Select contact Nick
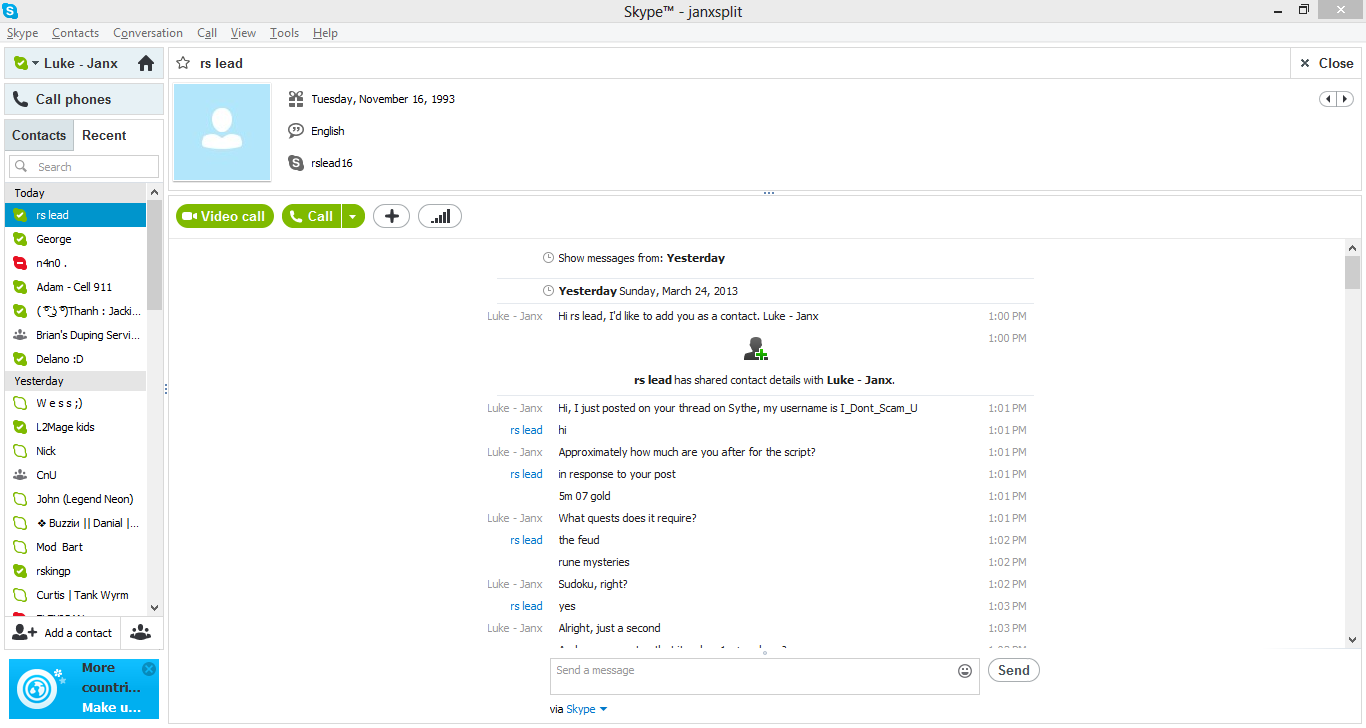Image resolution: width=1366 pixels, height=728 pixels. [x=76, y=451]
